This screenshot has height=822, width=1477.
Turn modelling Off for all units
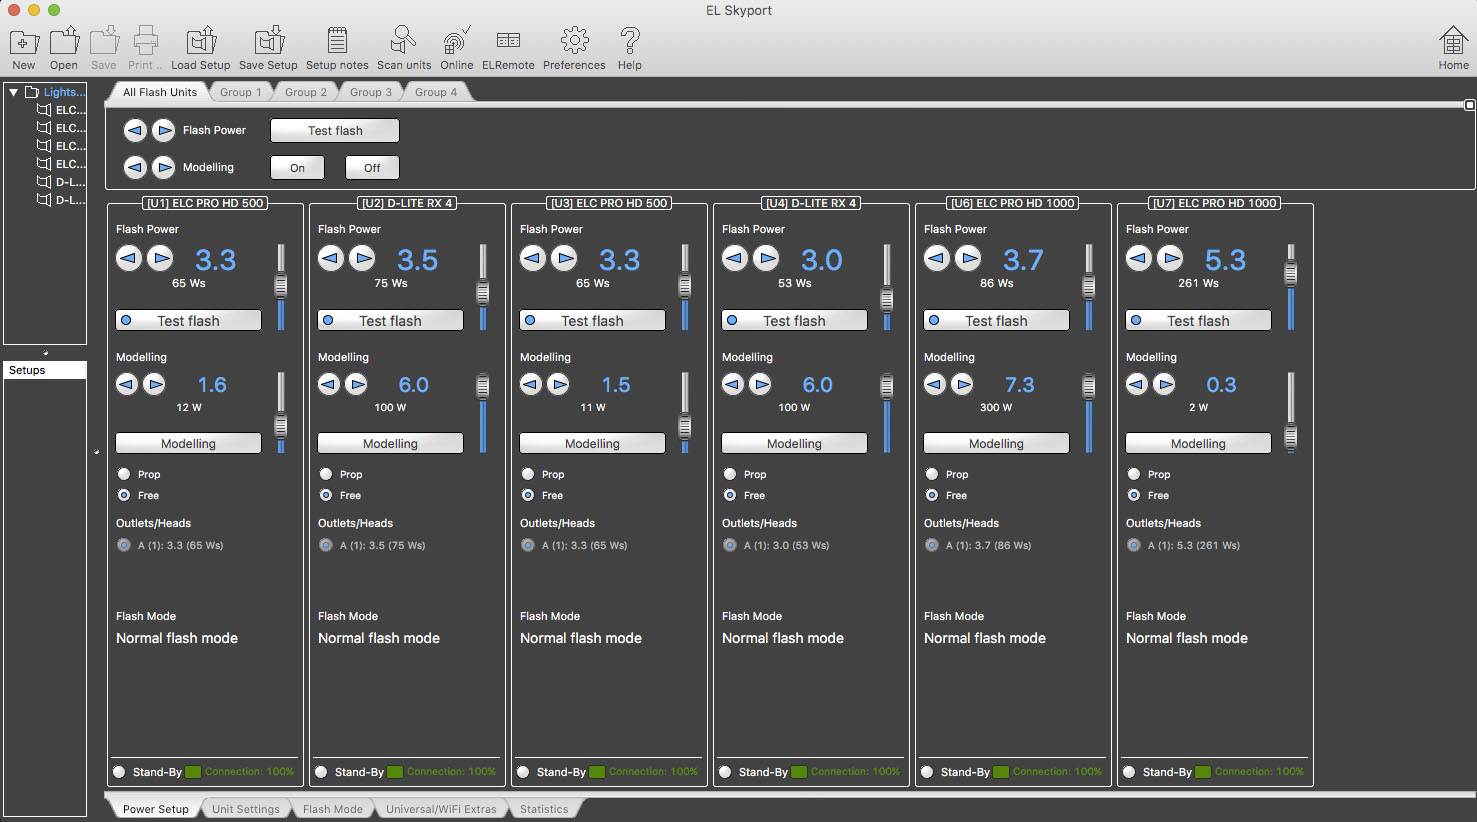pyautogui.click(x=372, y=168)
